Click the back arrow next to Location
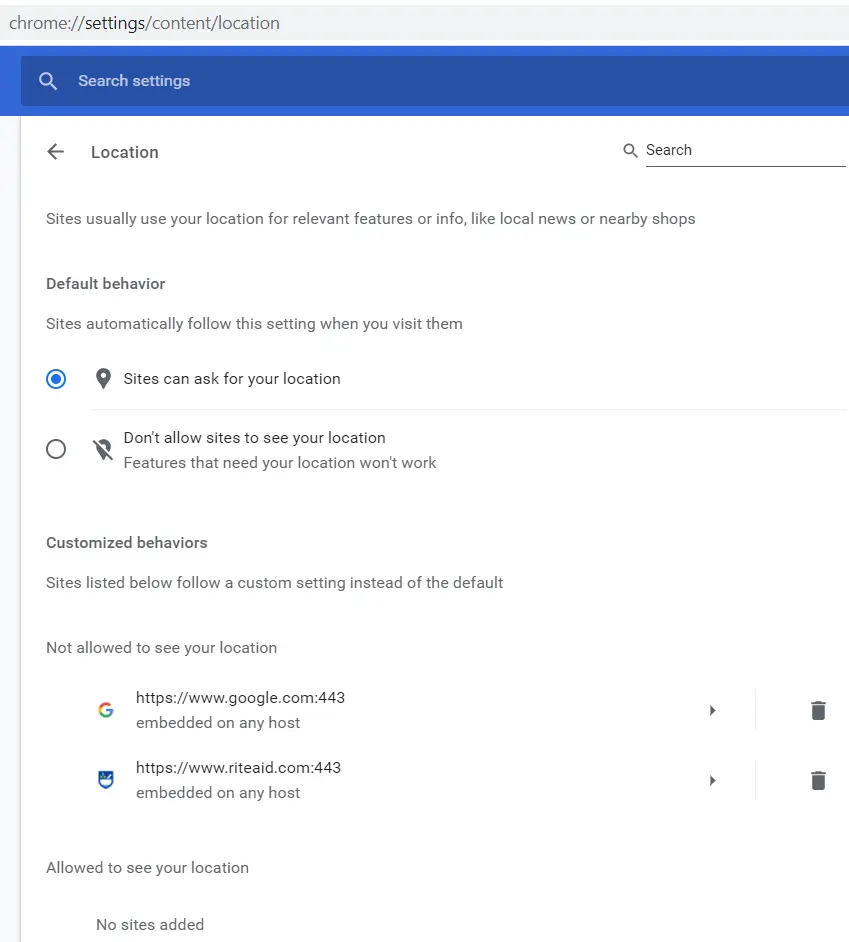Image resolution: width=849 pixels, height=942 pixels. pyautogui.click(x=55, y=152)
